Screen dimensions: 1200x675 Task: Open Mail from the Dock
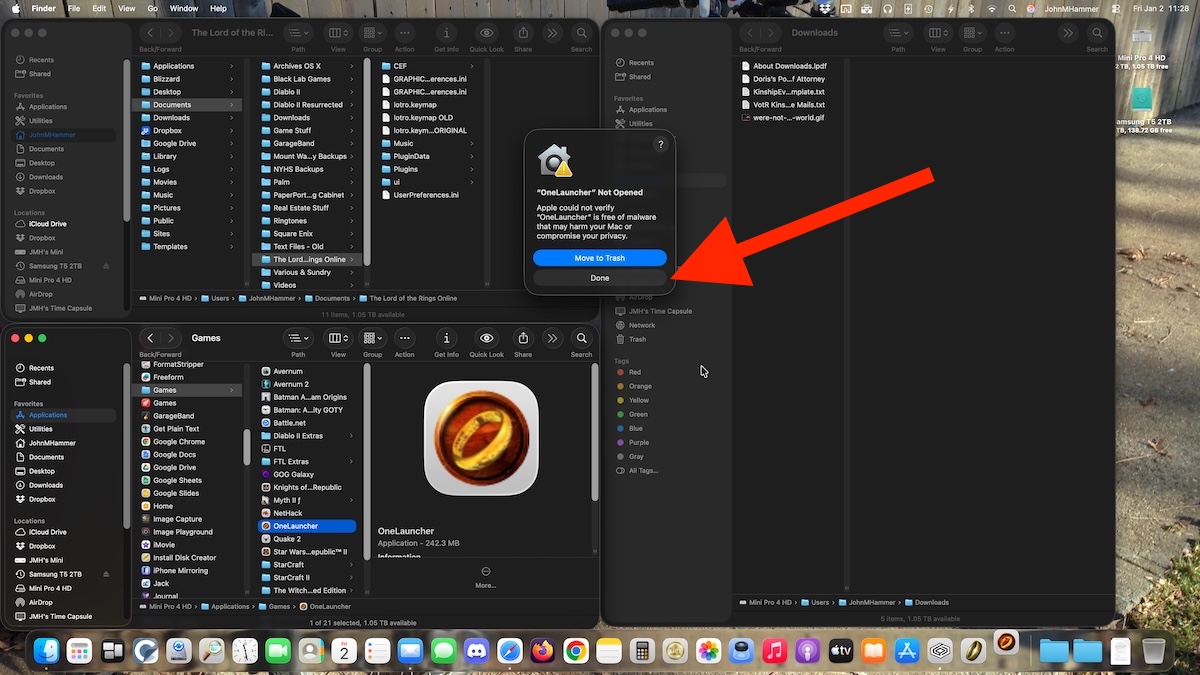pos(410,651)
